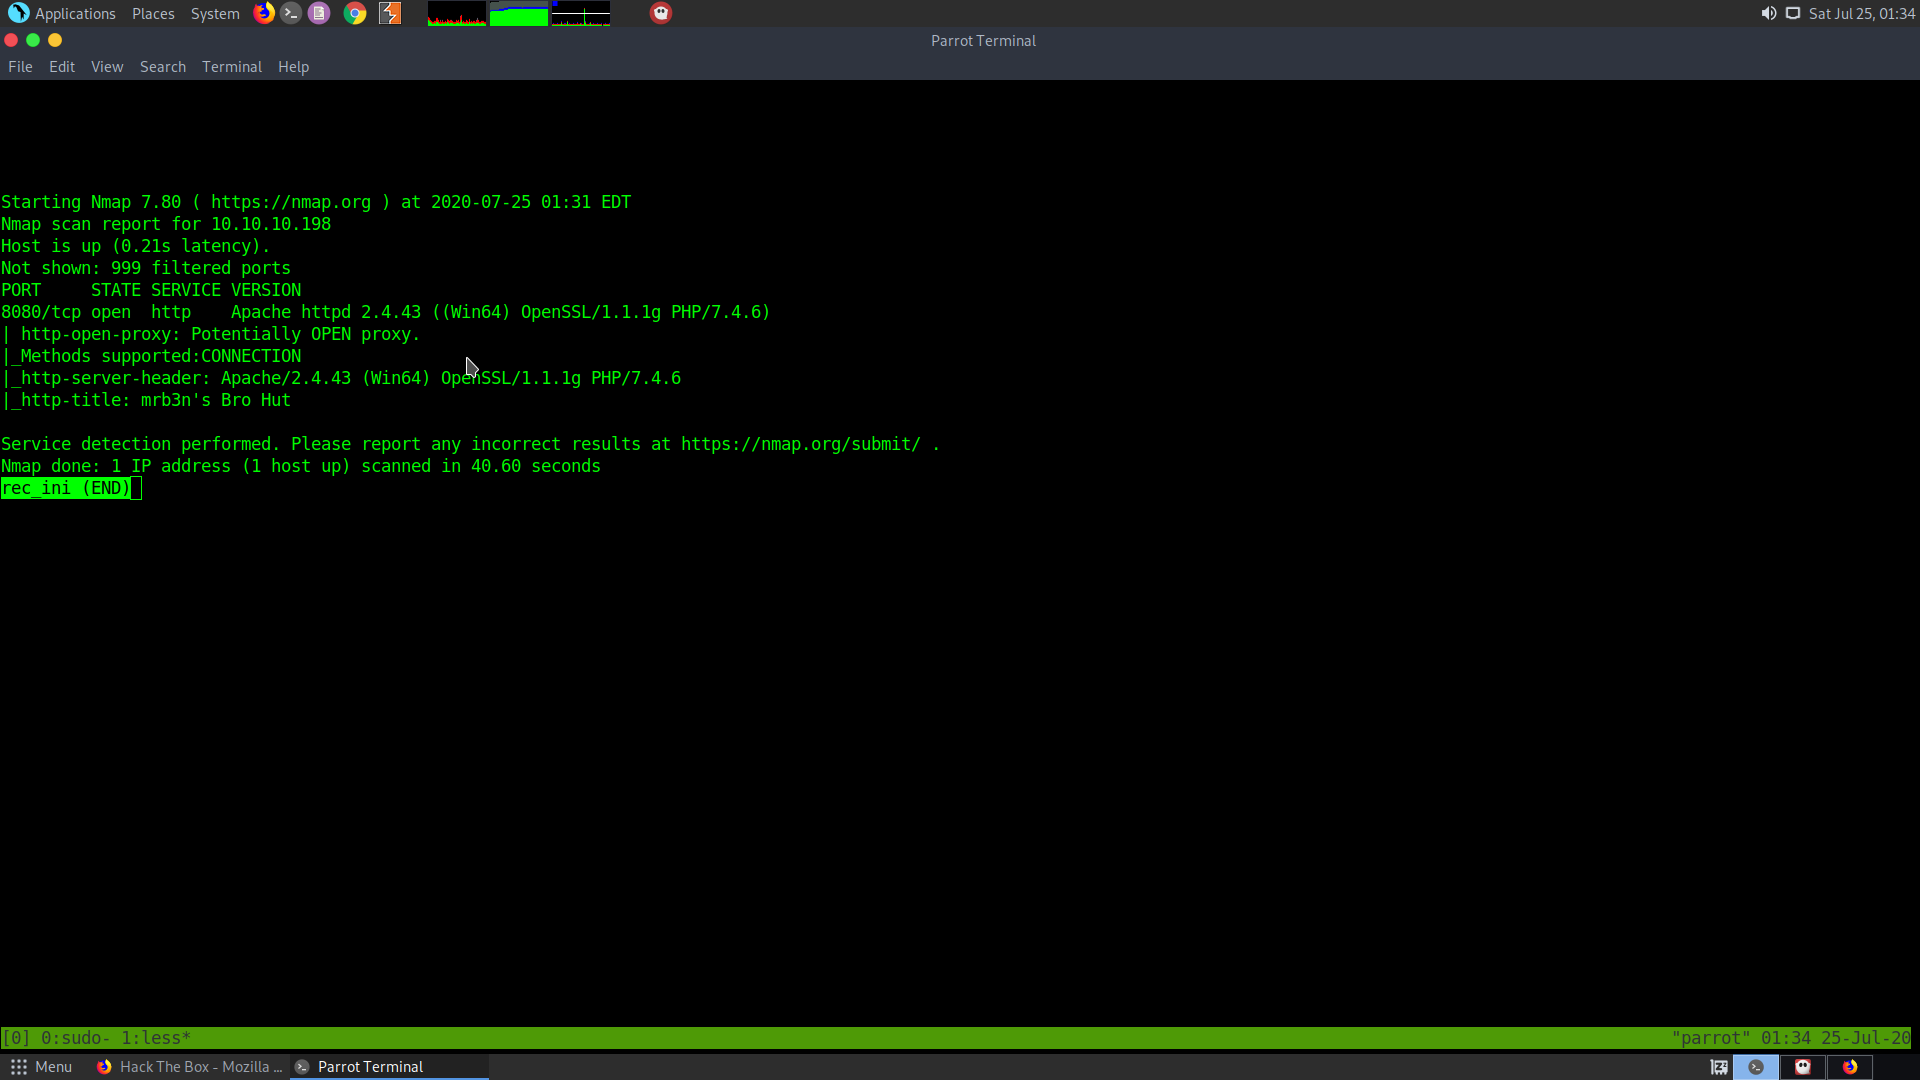Click the CPU usage monitor graph
Screen dimensions: 1920x1080
457,14
